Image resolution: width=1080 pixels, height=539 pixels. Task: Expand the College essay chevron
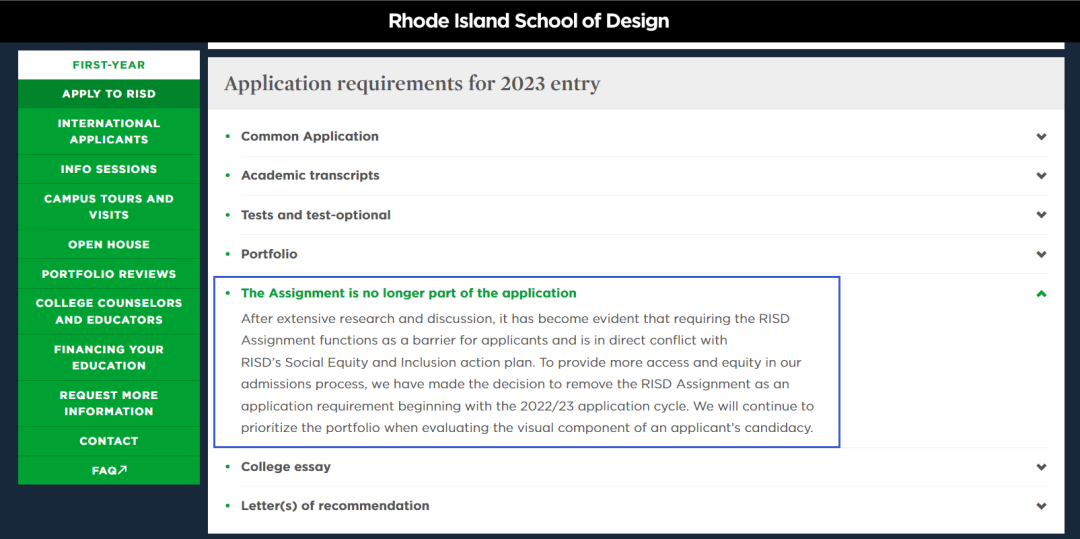(1041, 467)
